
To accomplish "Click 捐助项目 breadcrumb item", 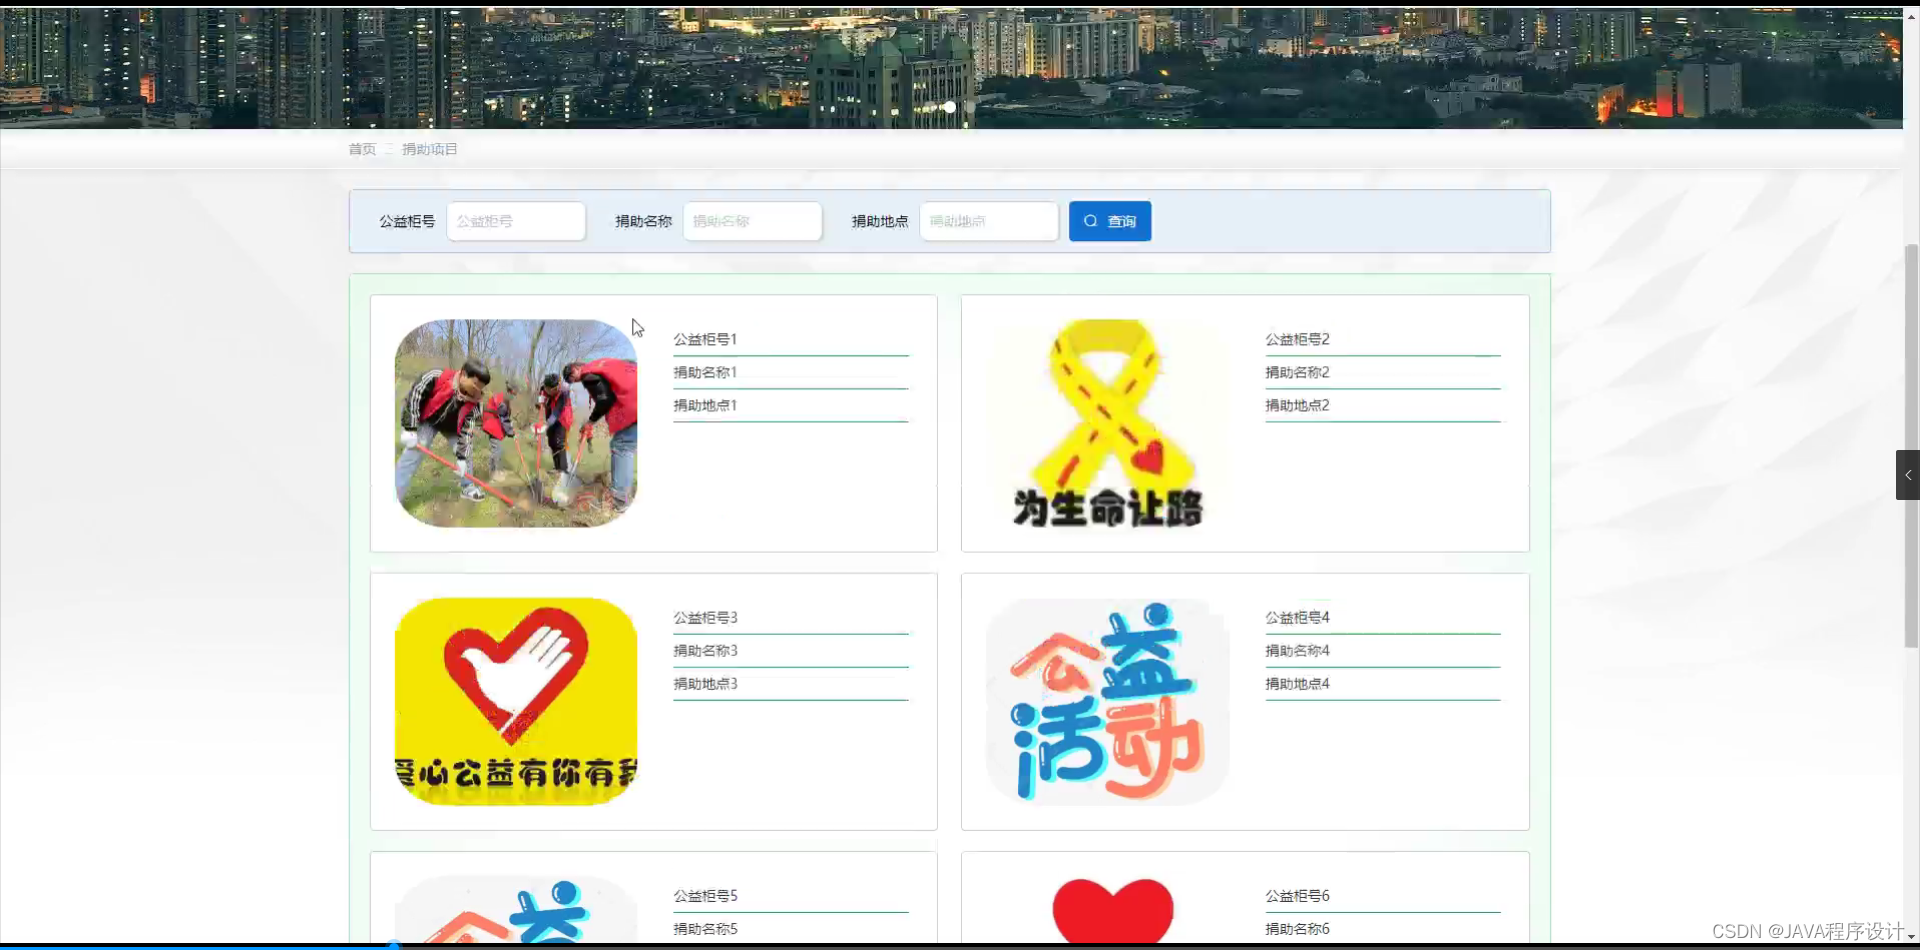I will [429, 149].
